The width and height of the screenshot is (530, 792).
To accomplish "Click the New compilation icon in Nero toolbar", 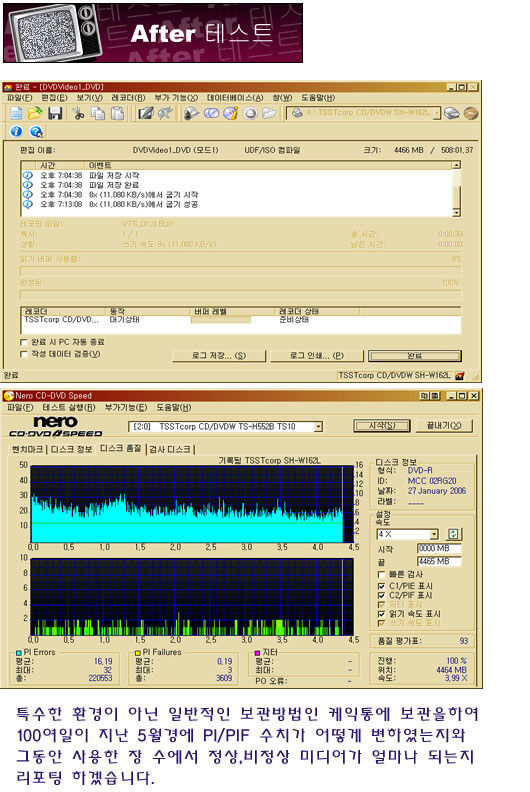I will pos(16,113).
